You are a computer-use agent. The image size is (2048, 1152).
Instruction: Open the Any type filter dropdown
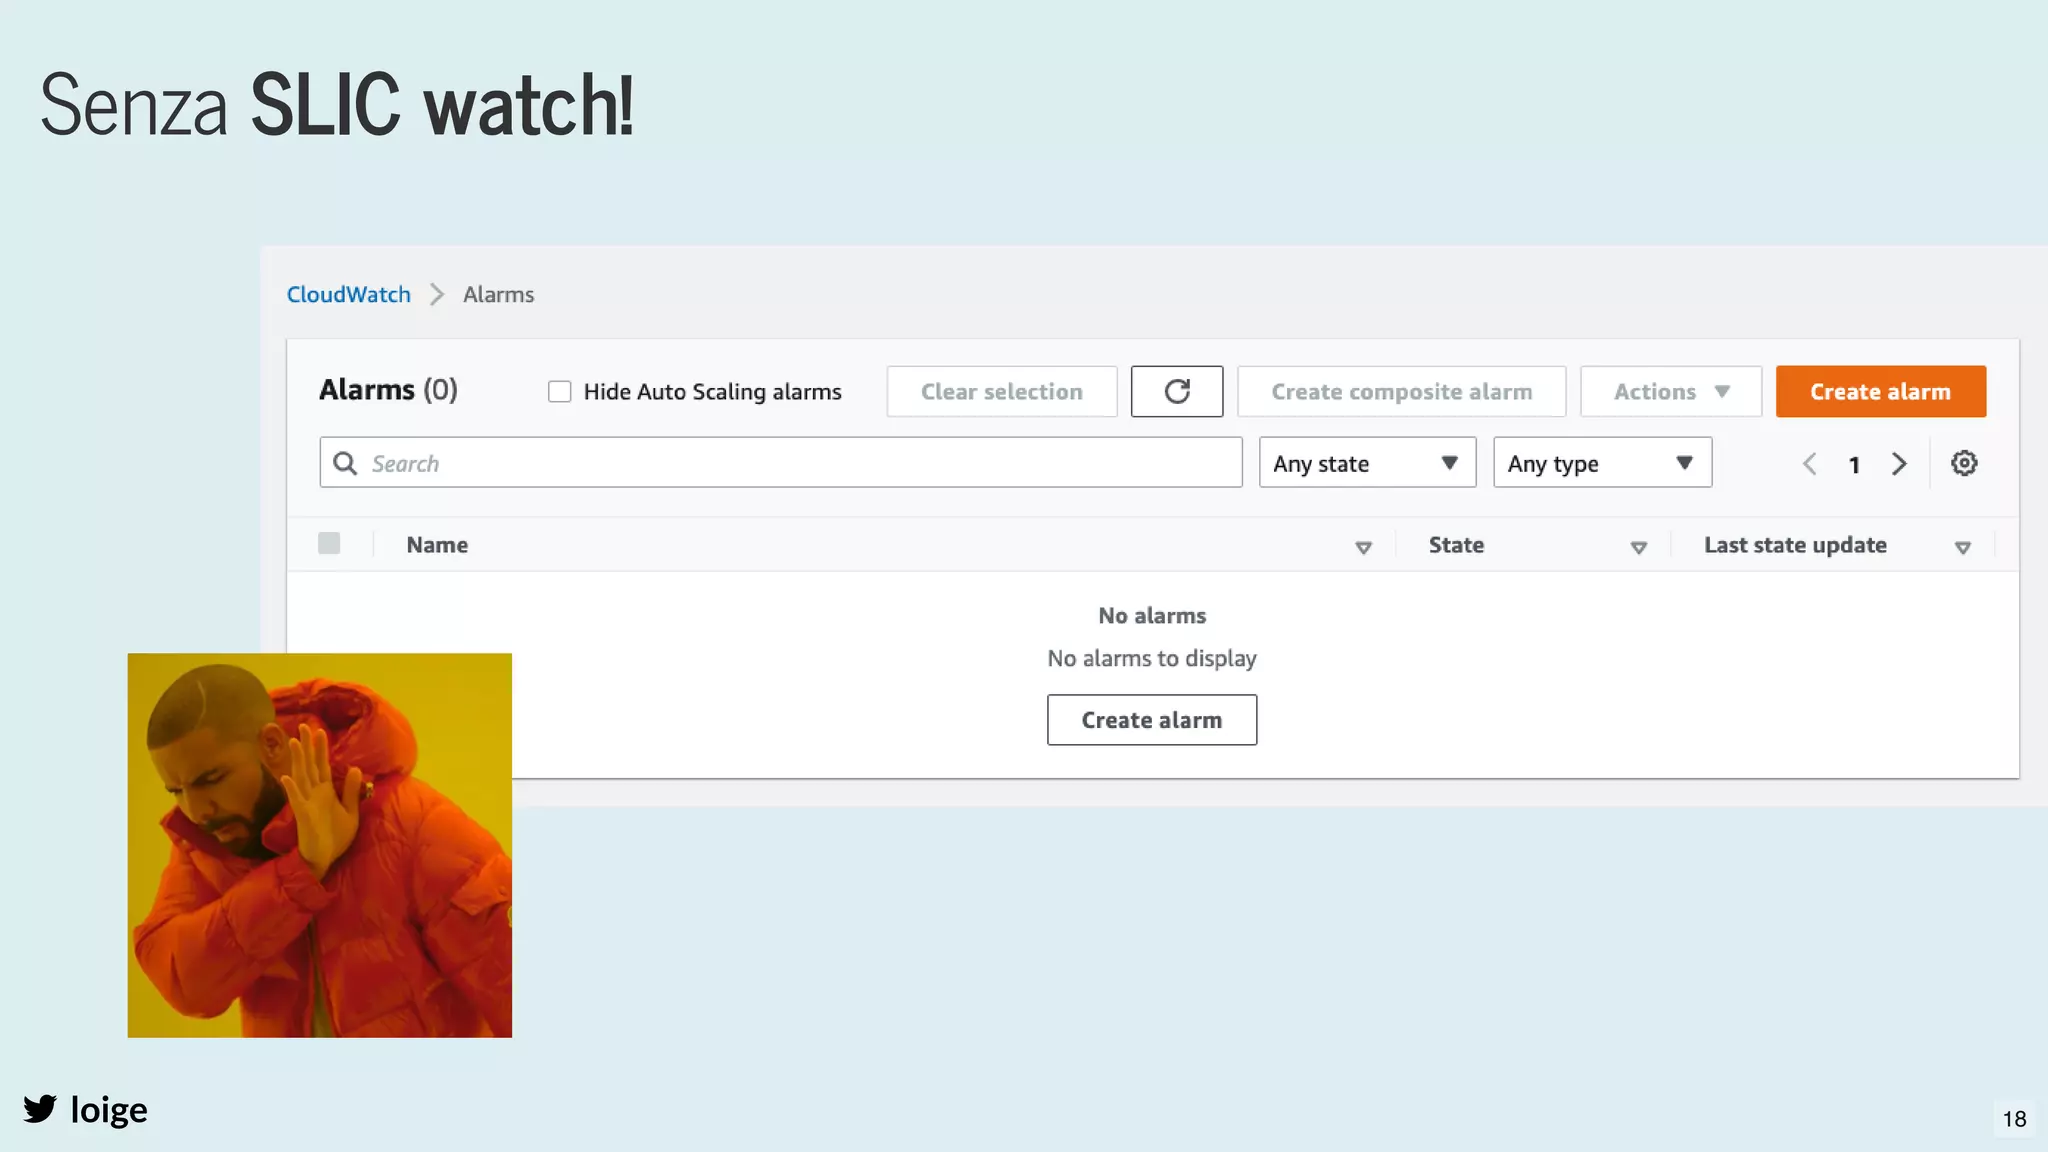pyautogui.click(x=1601, y=463)
